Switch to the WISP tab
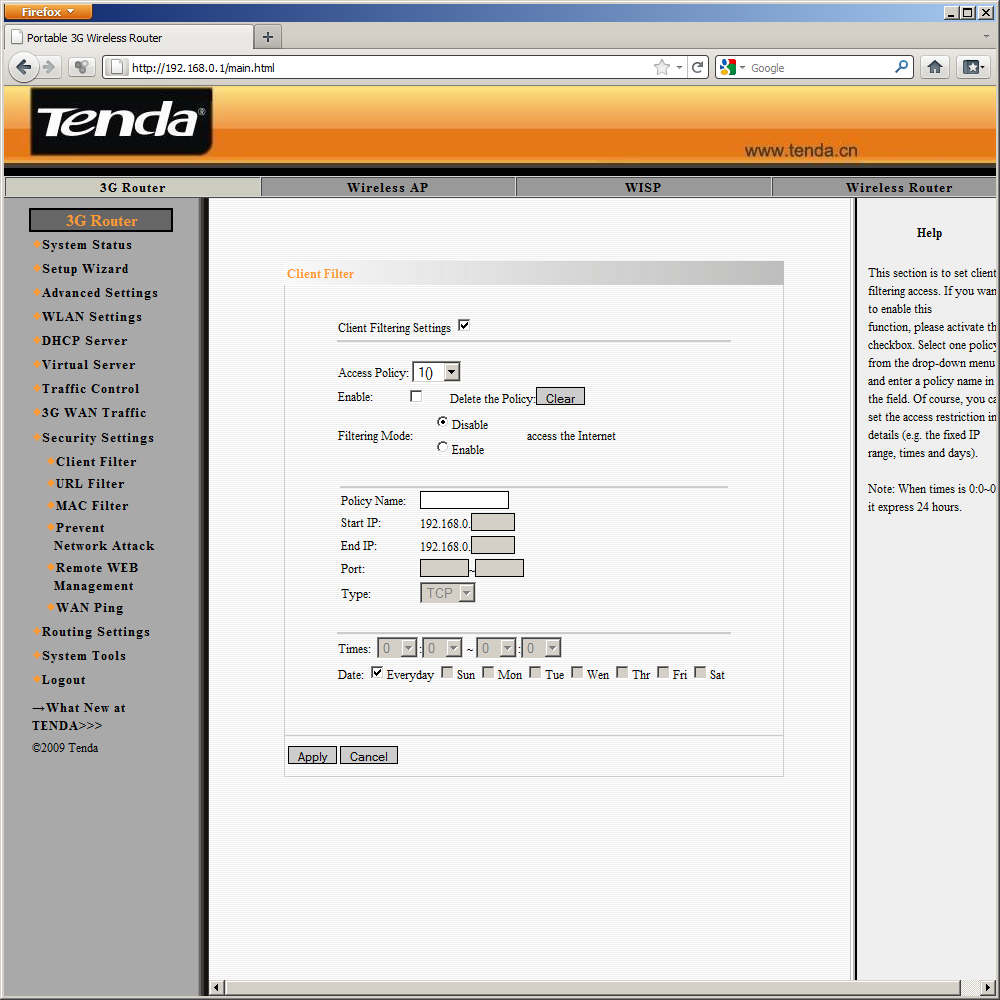Screen dimensions: 1000x1000 point(643,187)
